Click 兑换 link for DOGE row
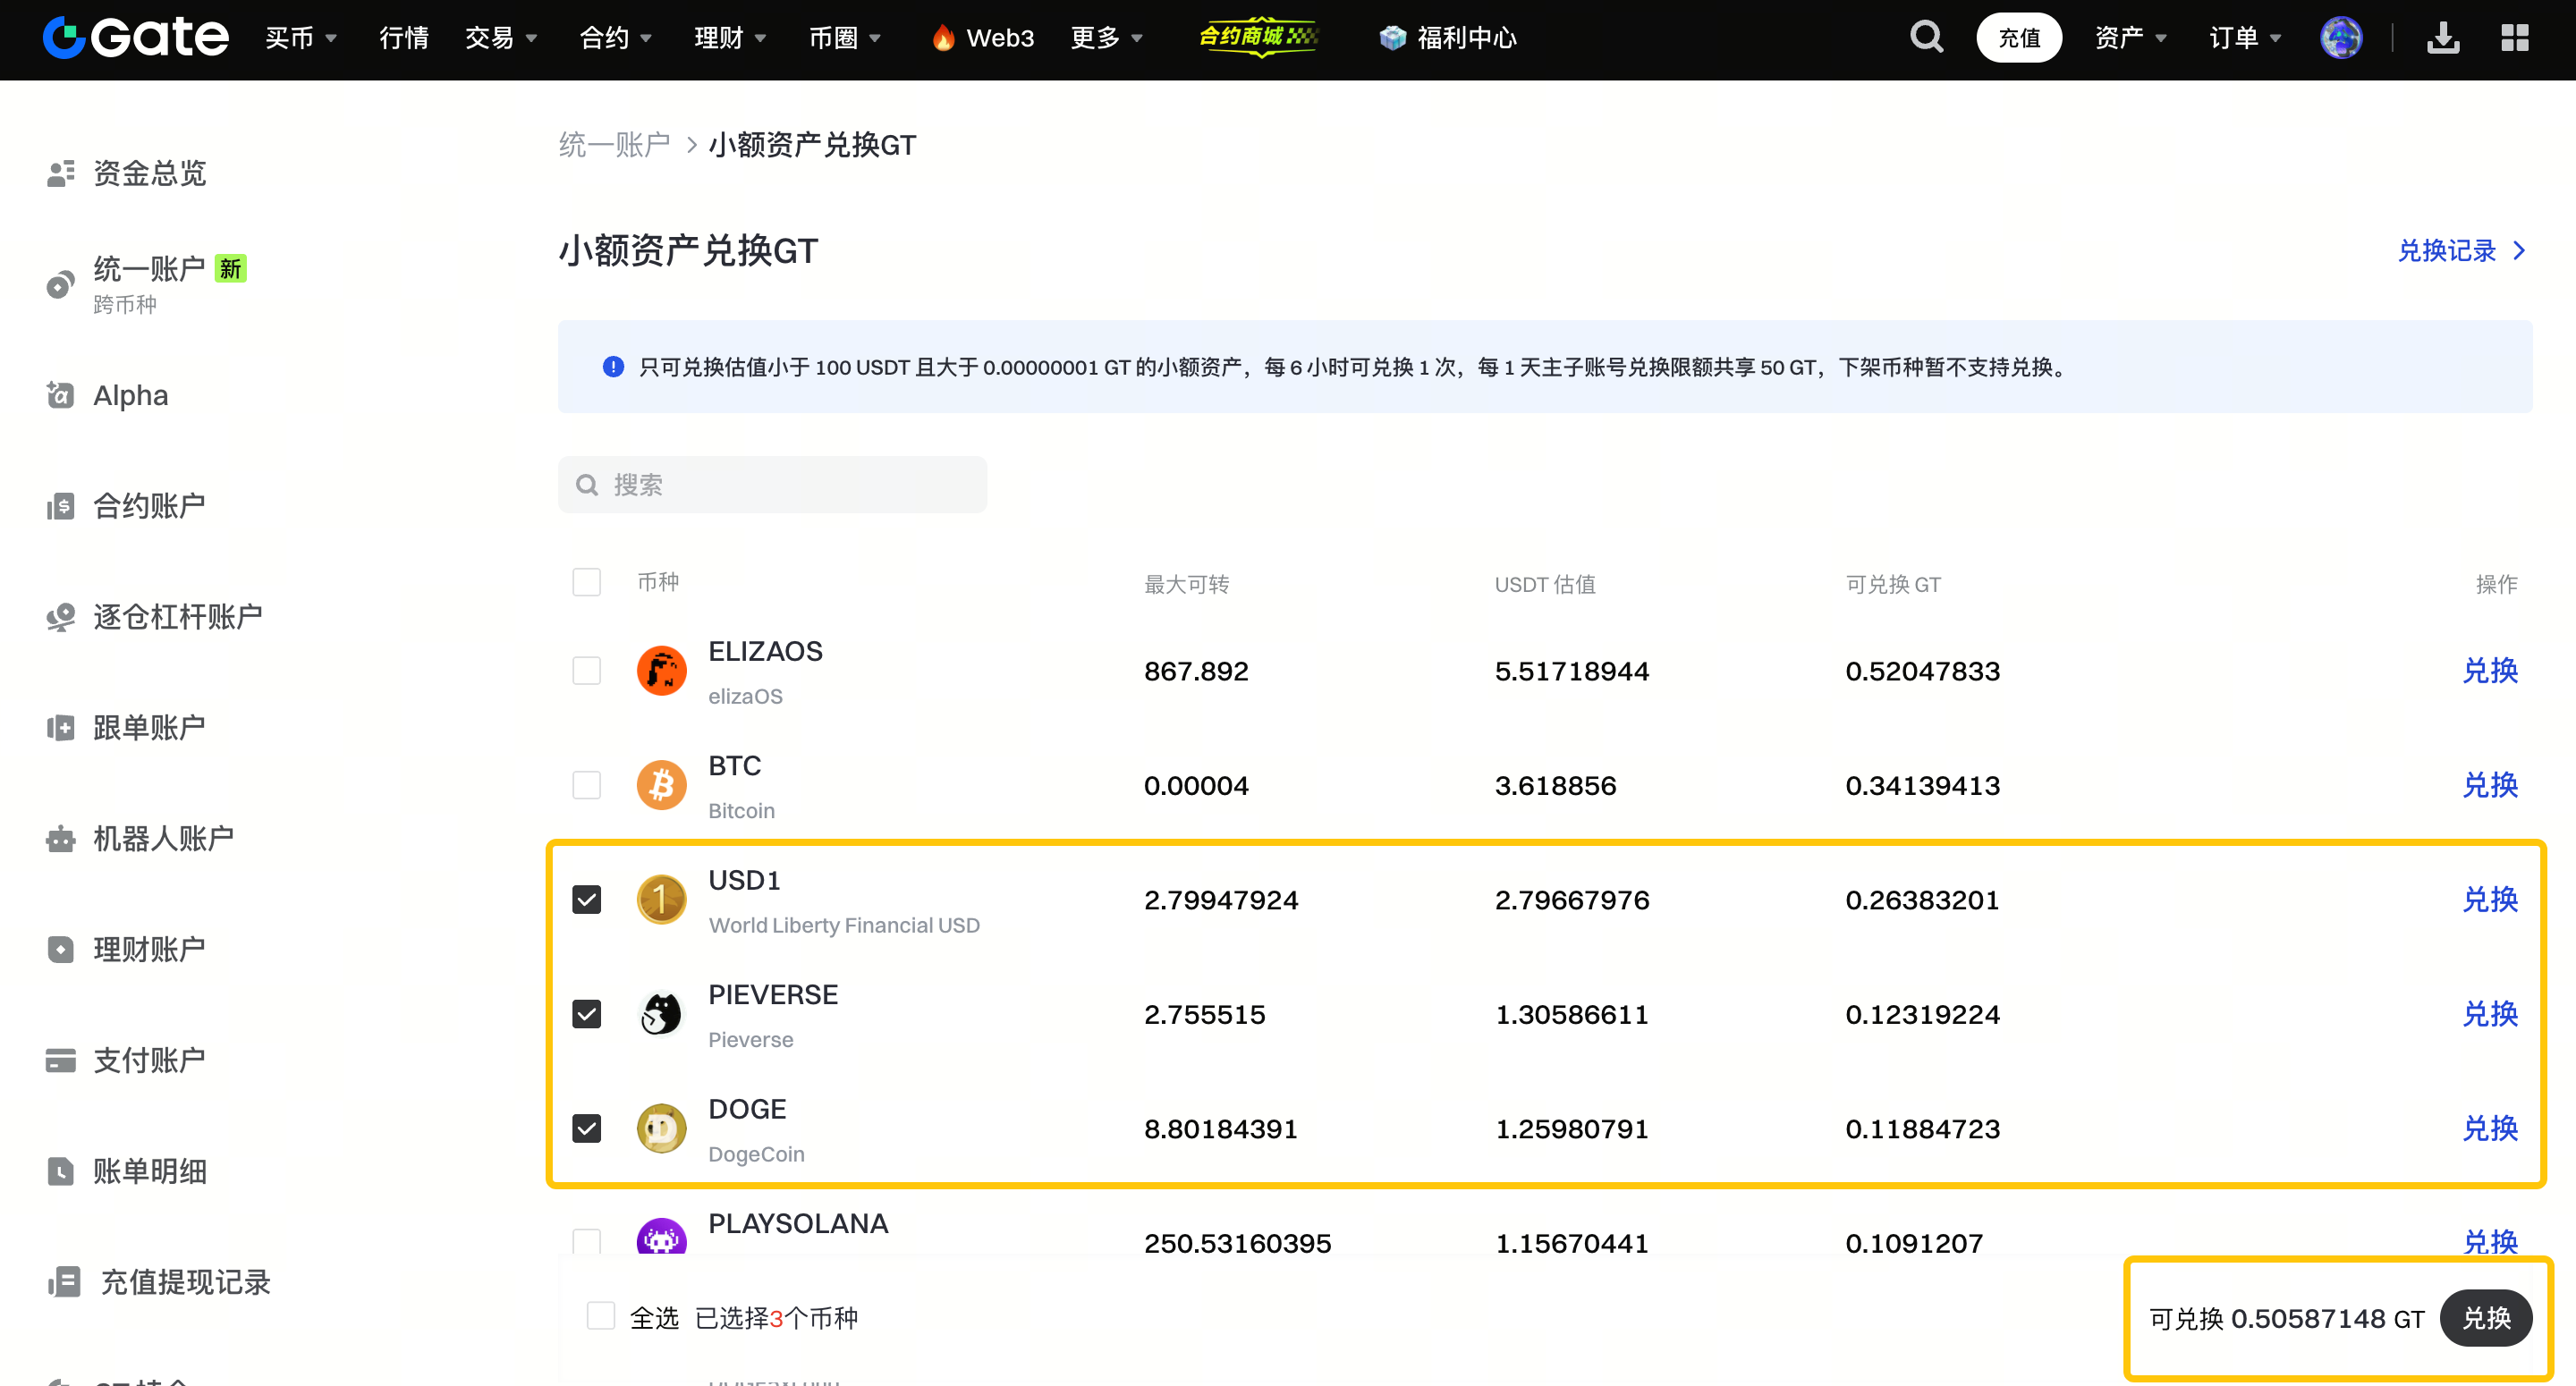This screenshot has width=2576, height=1386. click(x=2489, y=1129)
